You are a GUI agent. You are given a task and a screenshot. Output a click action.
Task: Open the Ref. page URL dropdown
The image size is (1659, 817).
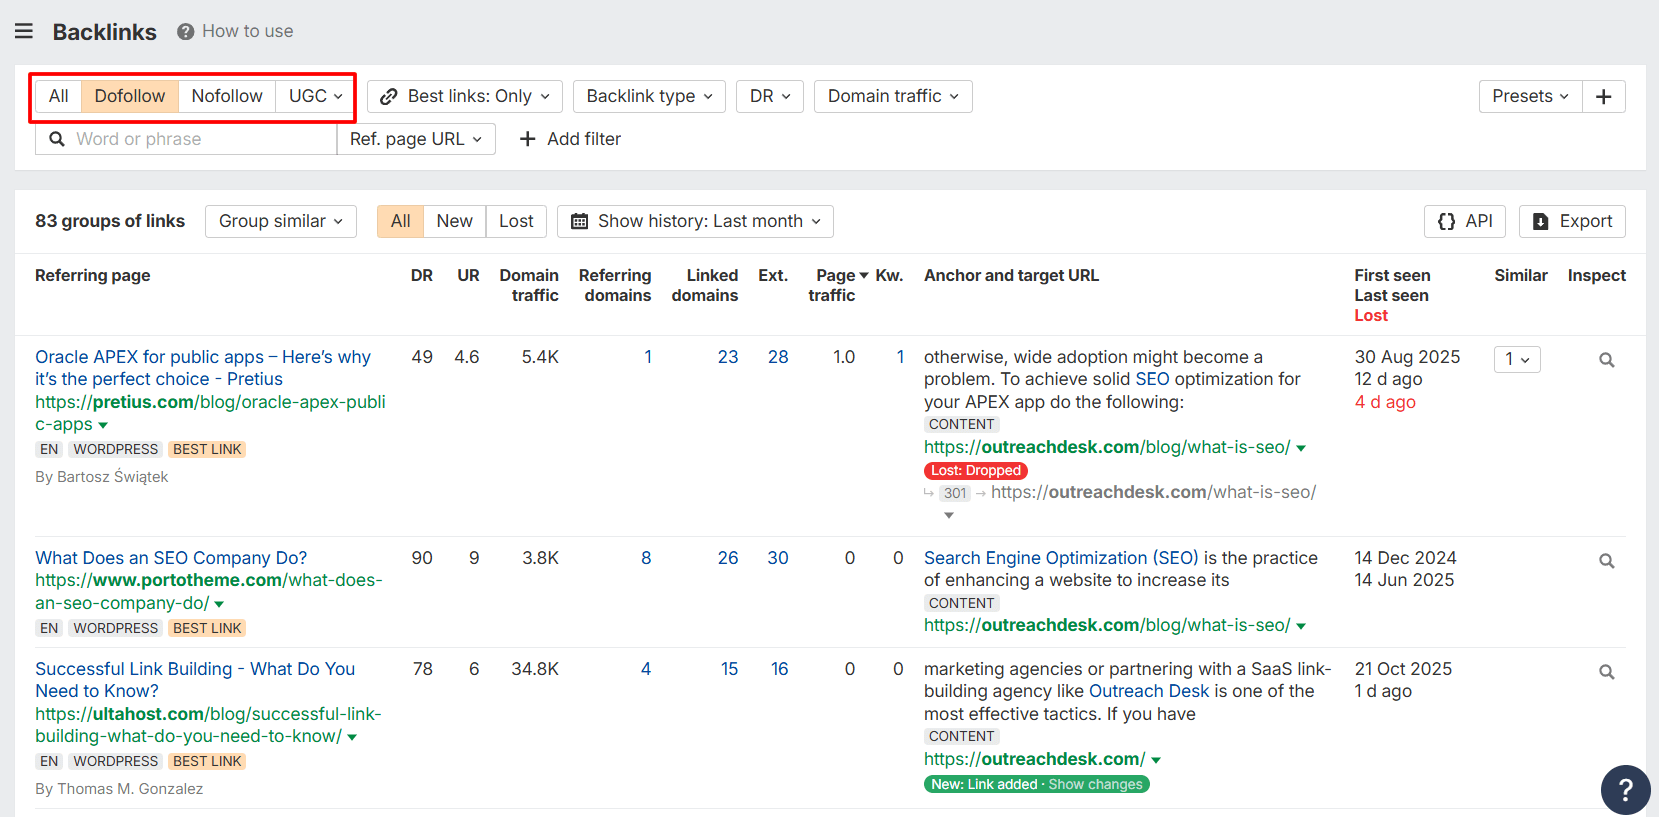(x=416, y=139)
